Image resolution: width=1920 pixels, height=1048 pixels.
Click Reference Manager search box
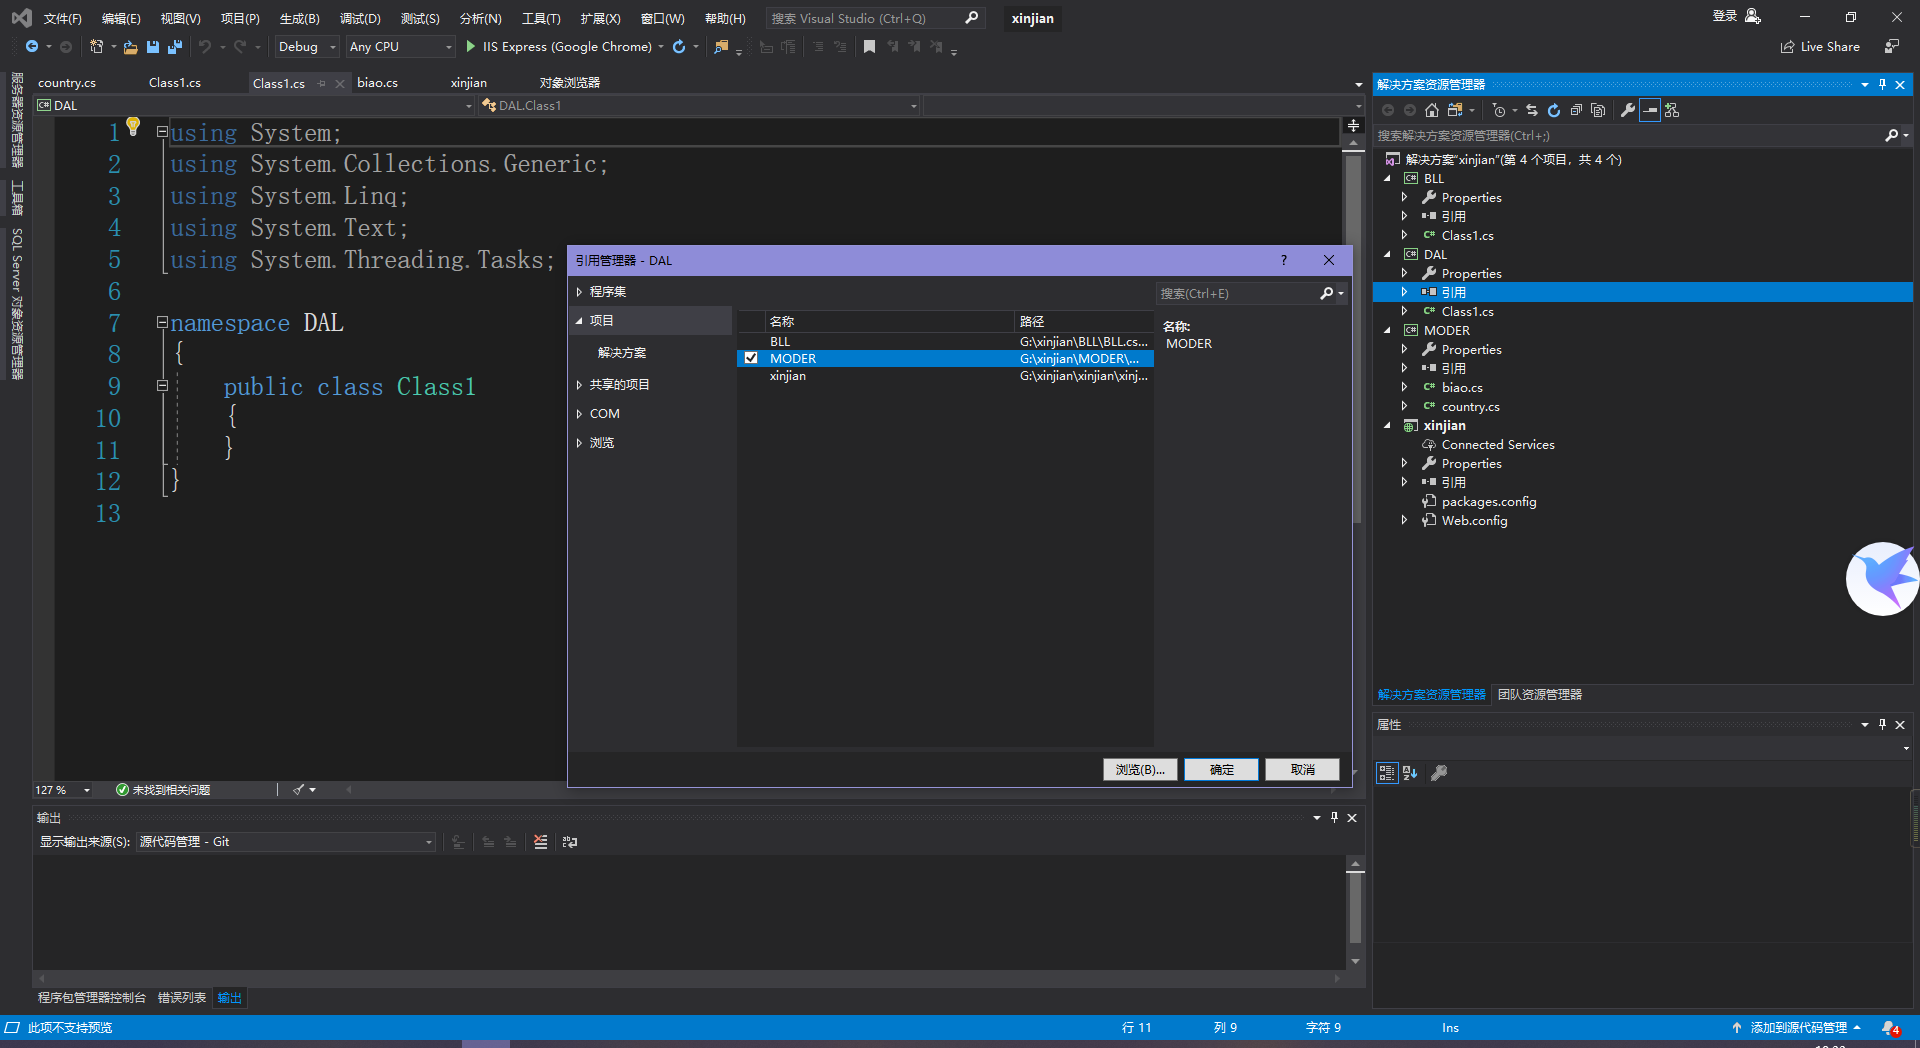(x=1240, y=293)
